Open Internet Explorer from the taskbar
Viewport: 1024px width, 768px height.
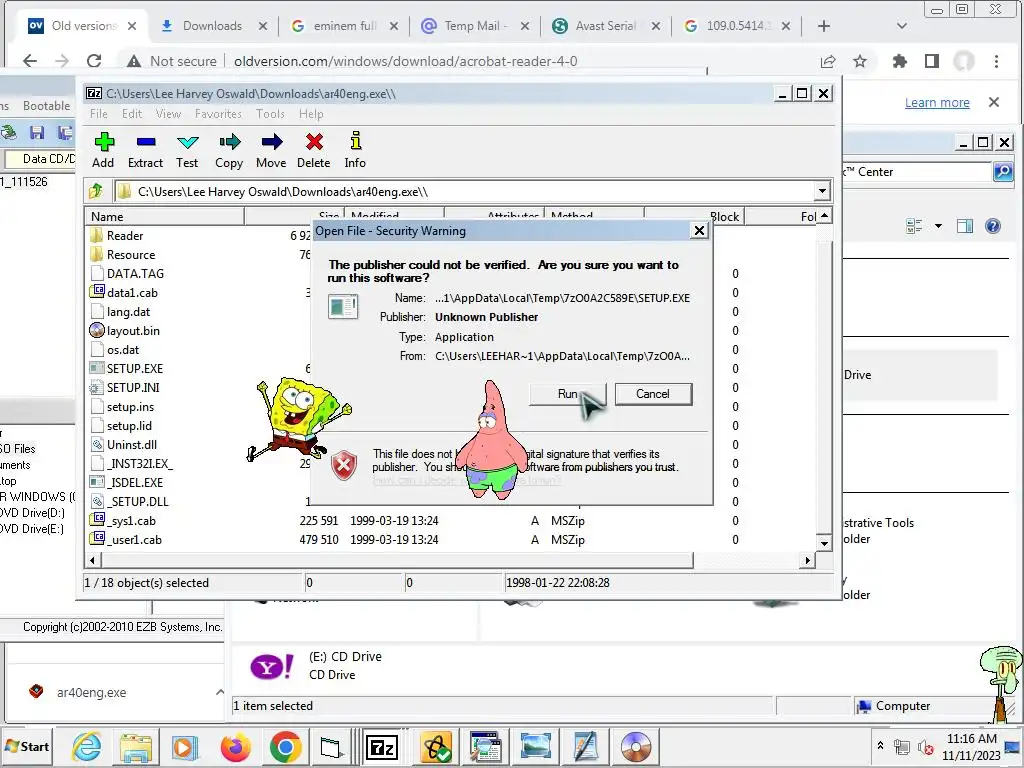tap(87, 746)
